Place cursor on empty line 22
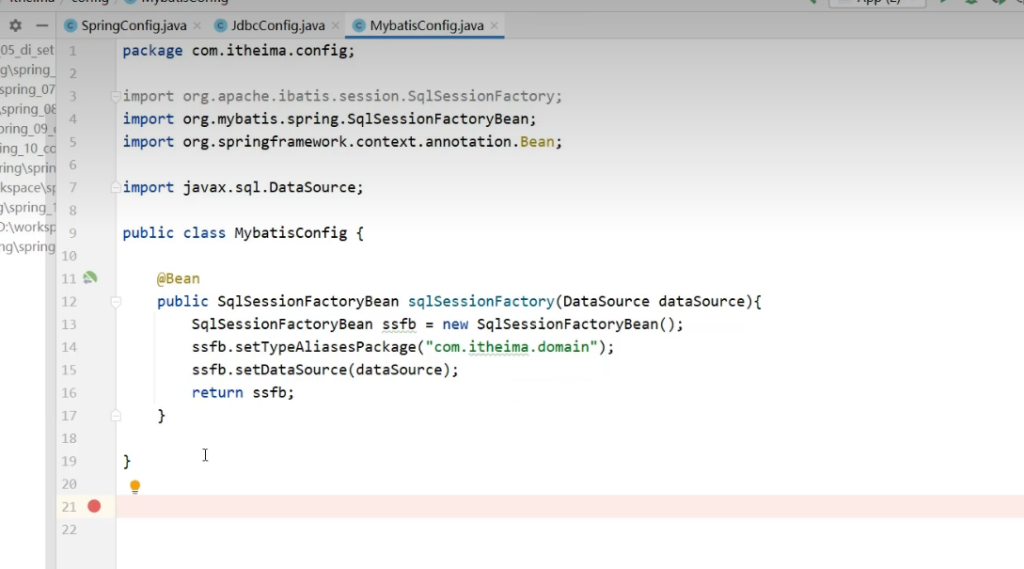This screenshot has height=569, width=1024. [400, 530]
